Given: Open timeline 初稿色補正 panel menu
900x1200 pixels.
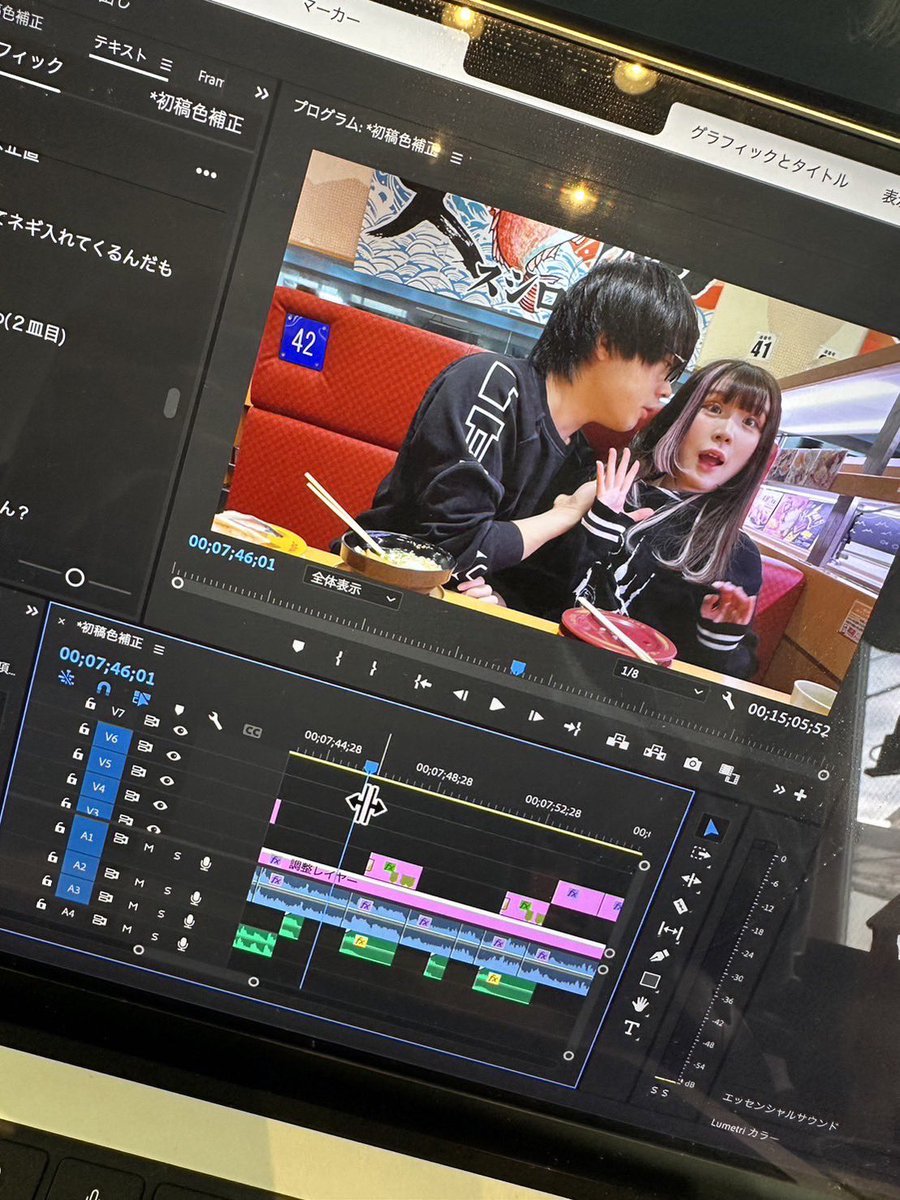Looking at the screenshot, I should tap(158, 649).
